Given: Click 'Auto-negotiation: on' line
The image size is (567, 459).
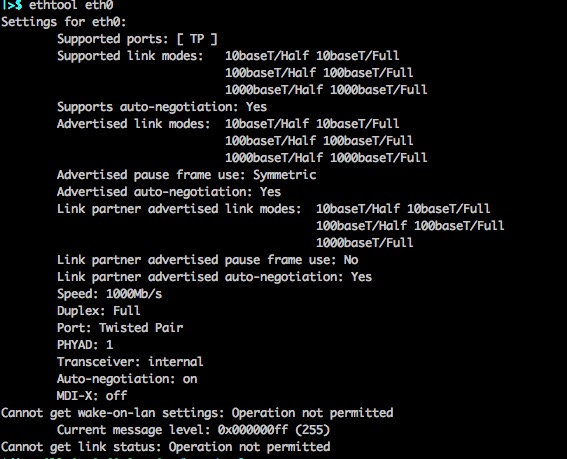Looking at the screenshot, I should [127, 379].
